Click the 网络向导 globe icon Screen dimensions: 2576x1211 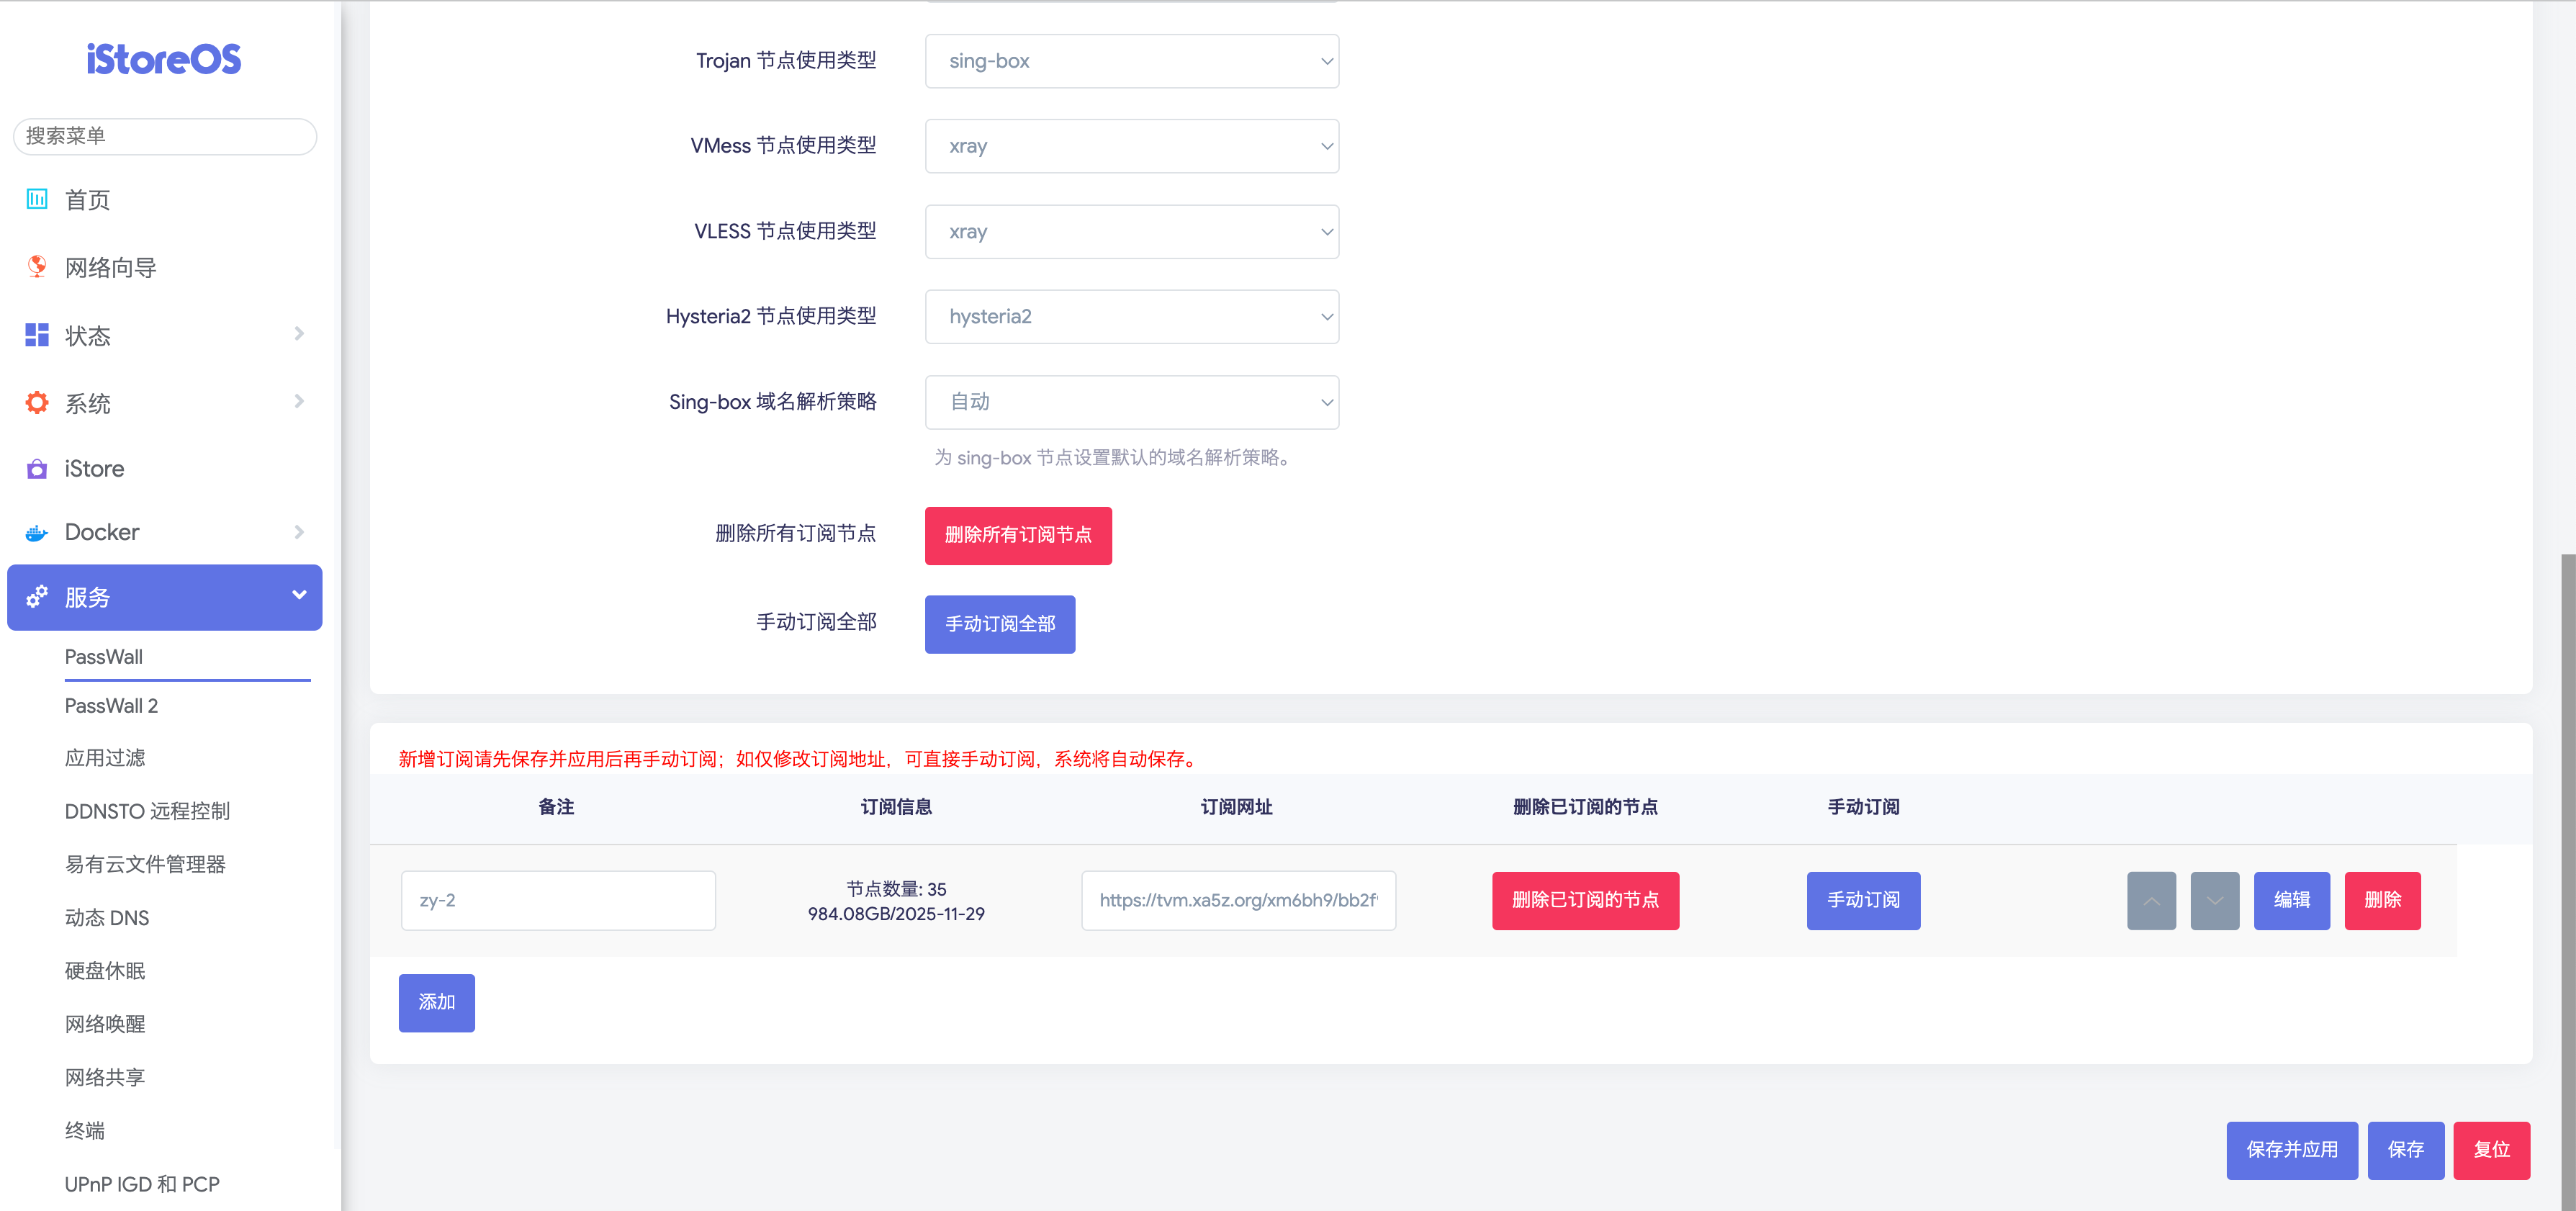(x=37, y=267)
